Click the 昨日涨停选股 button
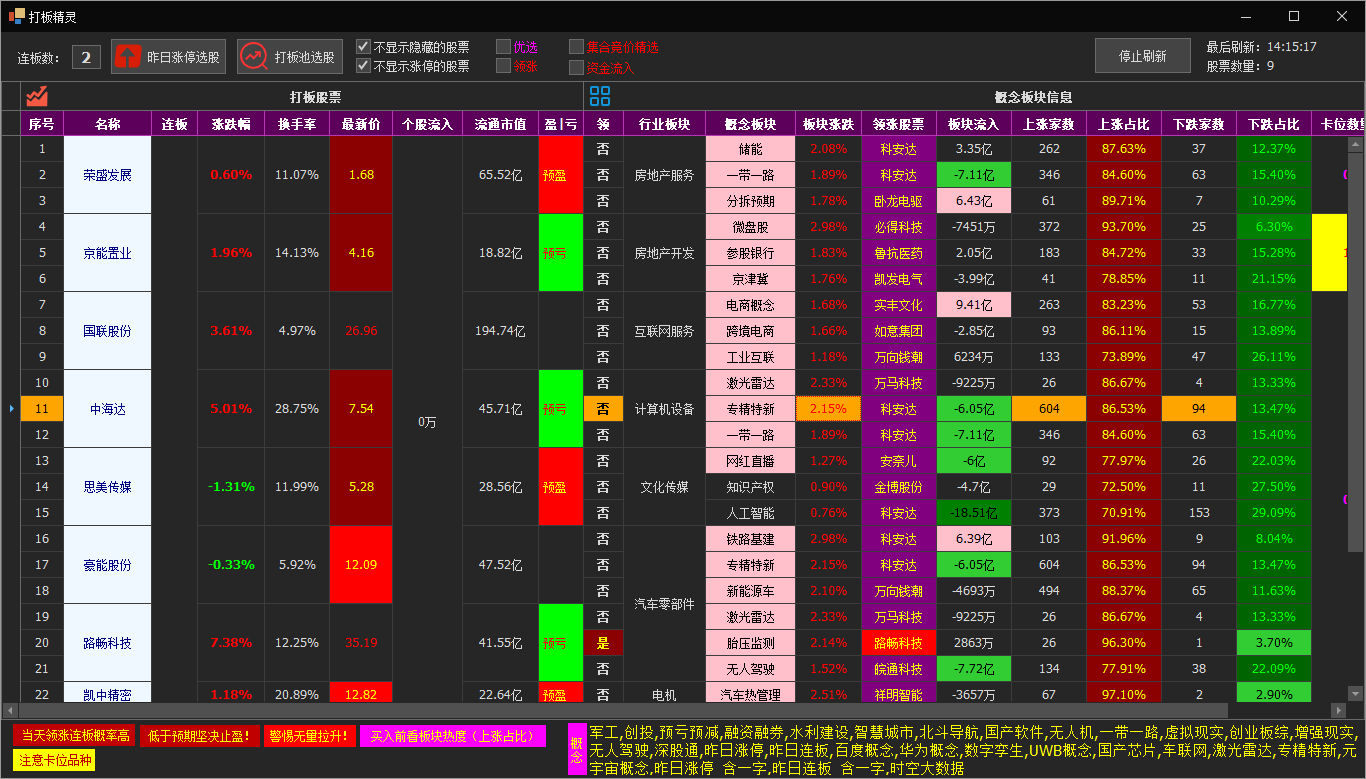The width and height of the screenshot is (1366, 779). (168, 57)
